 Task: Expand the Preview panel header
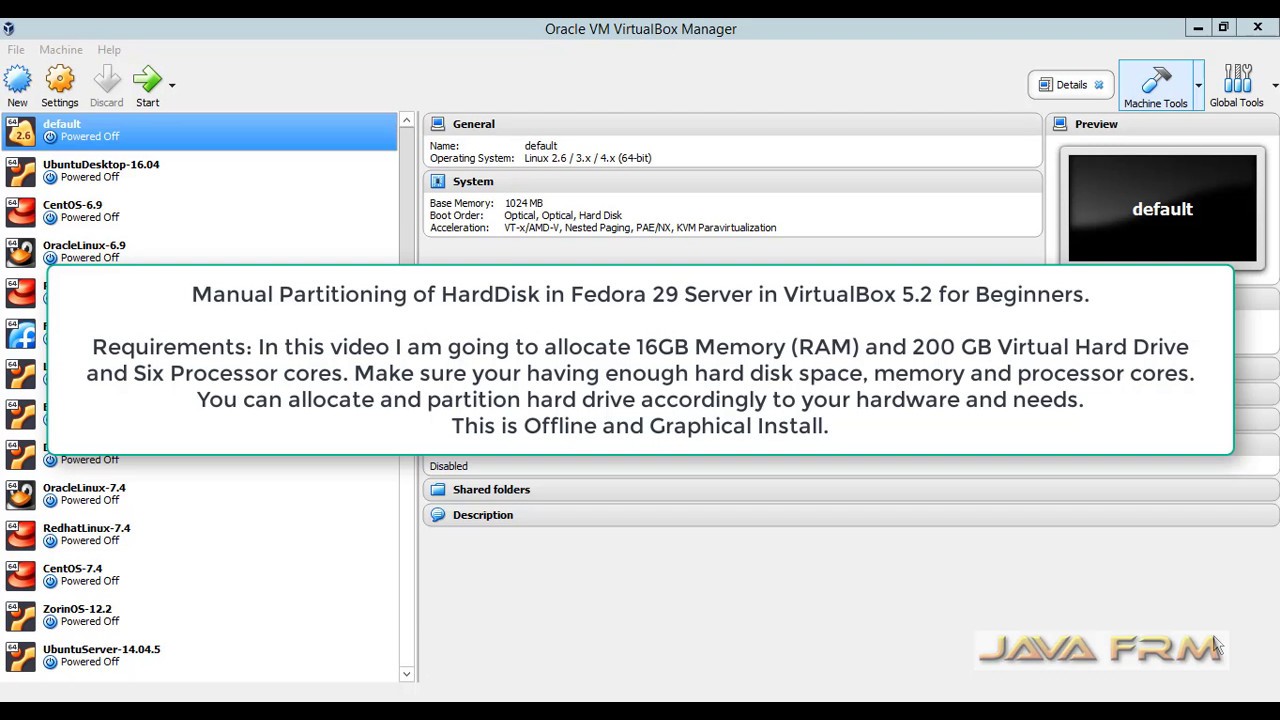[1162, 124]
